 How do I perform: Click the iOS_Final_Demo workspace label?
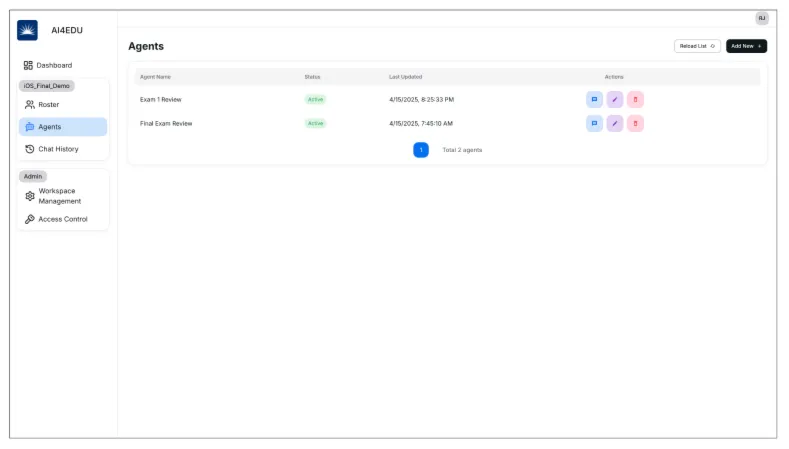click(47, 86)
